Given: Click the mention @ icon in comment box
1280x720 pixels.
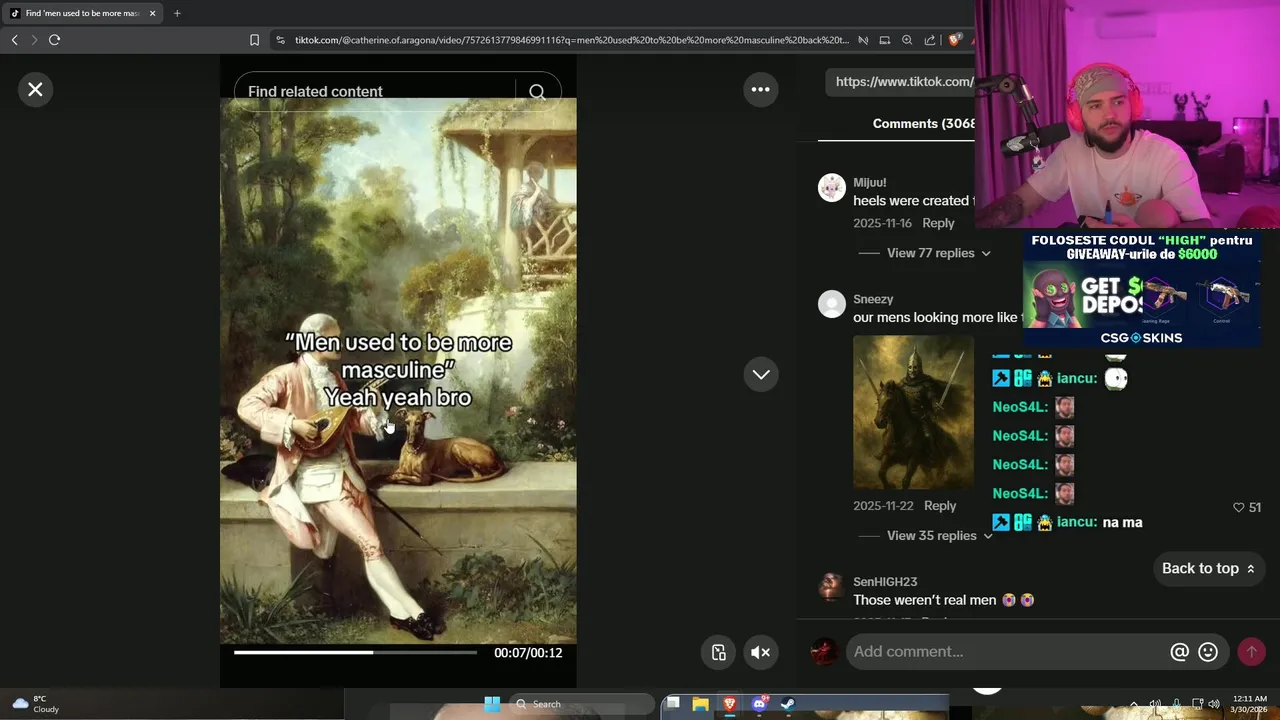Looking at the screenshot, I should 1179,652.
